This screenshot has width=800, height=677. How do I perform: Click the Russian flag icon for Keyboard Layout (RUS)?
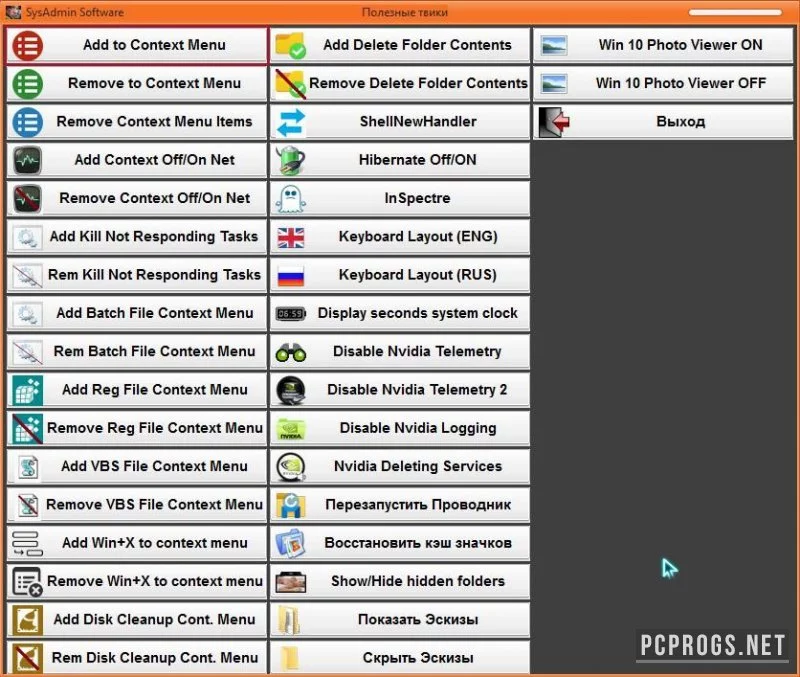coord(290,276)
